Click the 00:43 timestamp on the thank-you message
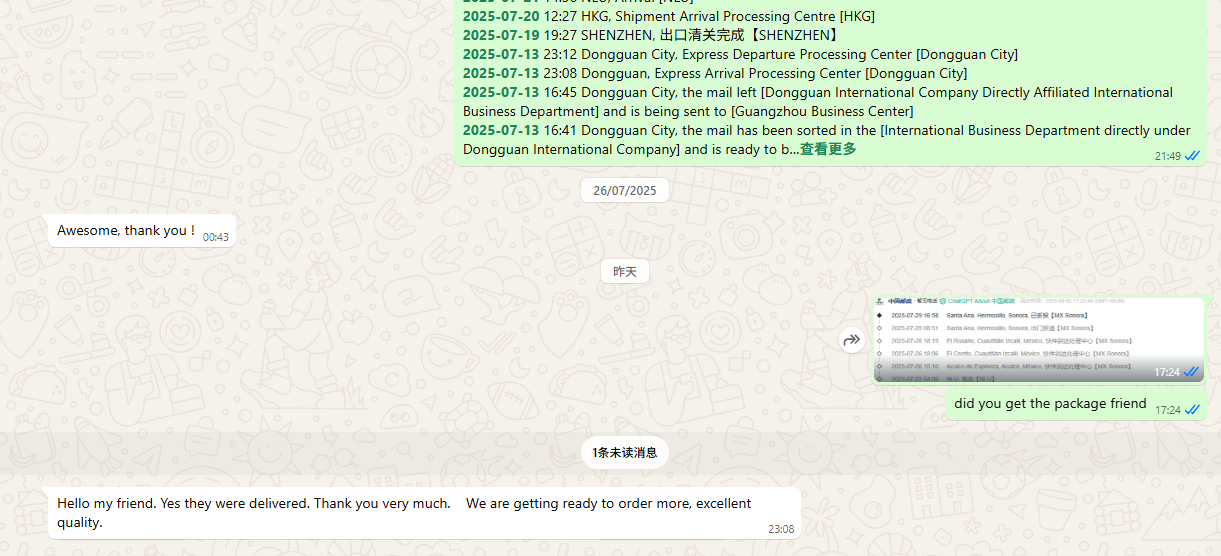The image size is (1221, 556). tap(215, 237)
